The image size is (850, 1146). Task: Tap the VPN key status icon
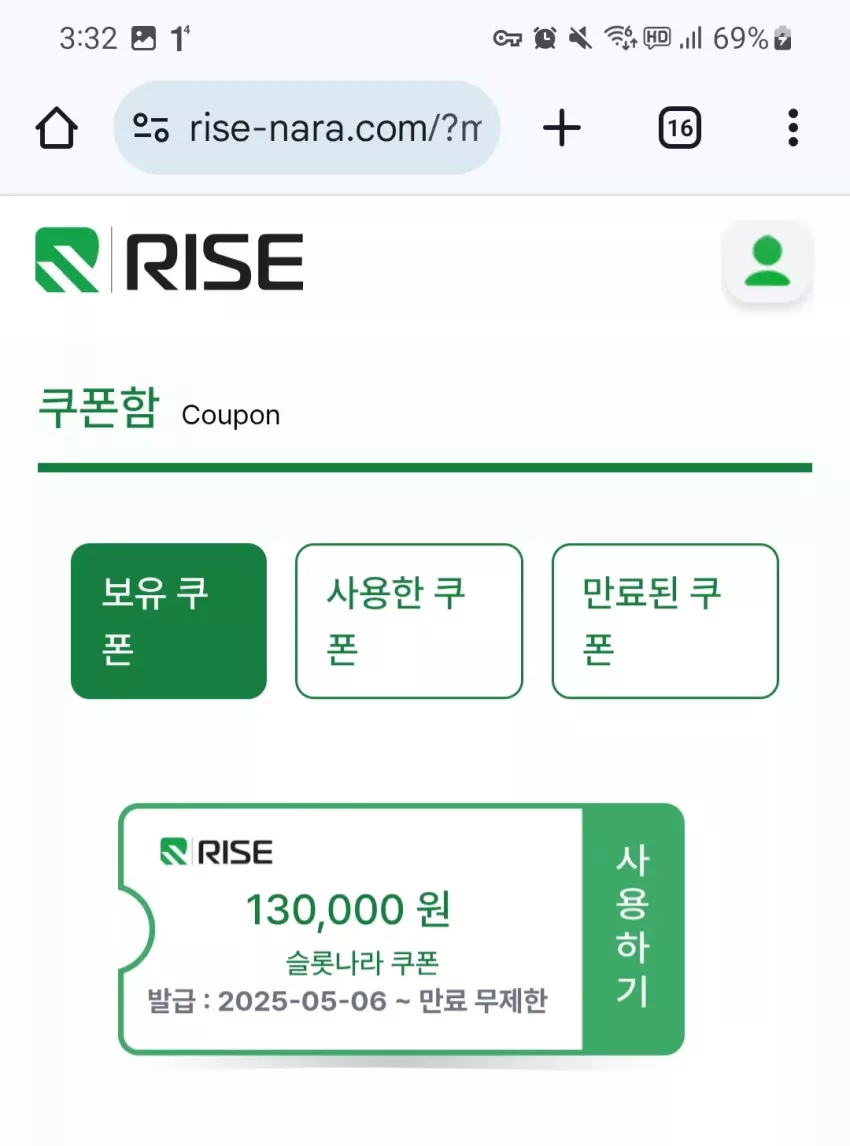point(507,38)
